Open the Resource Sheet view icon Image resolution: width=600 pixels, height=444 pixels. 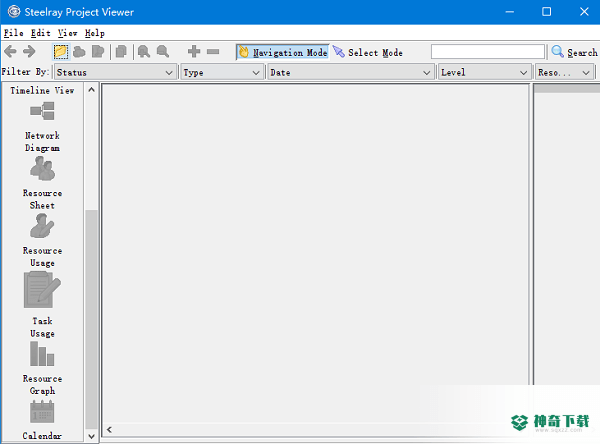coord(42,169)
